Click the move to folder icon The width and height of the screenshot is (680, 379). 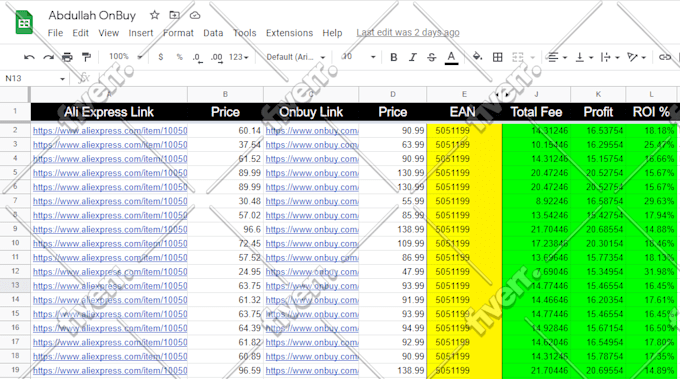click(174, 15)
